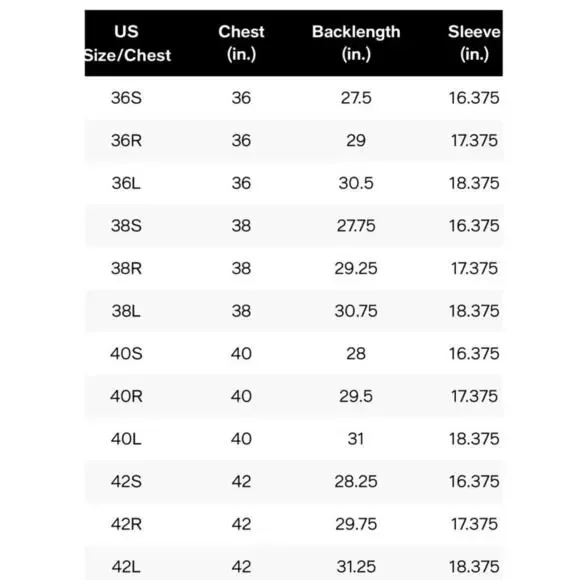Screen dimensions: 580x580
Task: Click the 27.75 backlength value
Action: click(x=356, y=226)
